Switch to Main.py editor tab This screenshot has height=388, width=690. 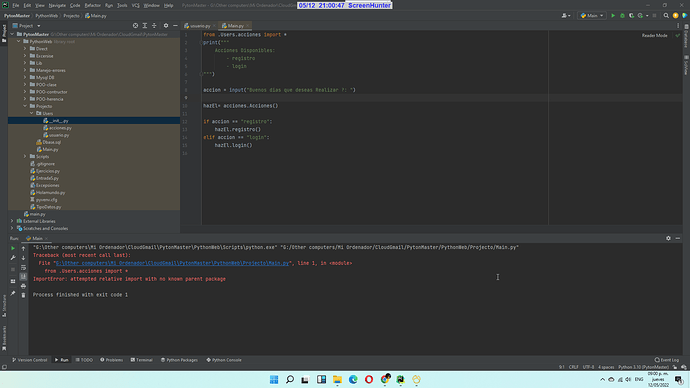235,26
